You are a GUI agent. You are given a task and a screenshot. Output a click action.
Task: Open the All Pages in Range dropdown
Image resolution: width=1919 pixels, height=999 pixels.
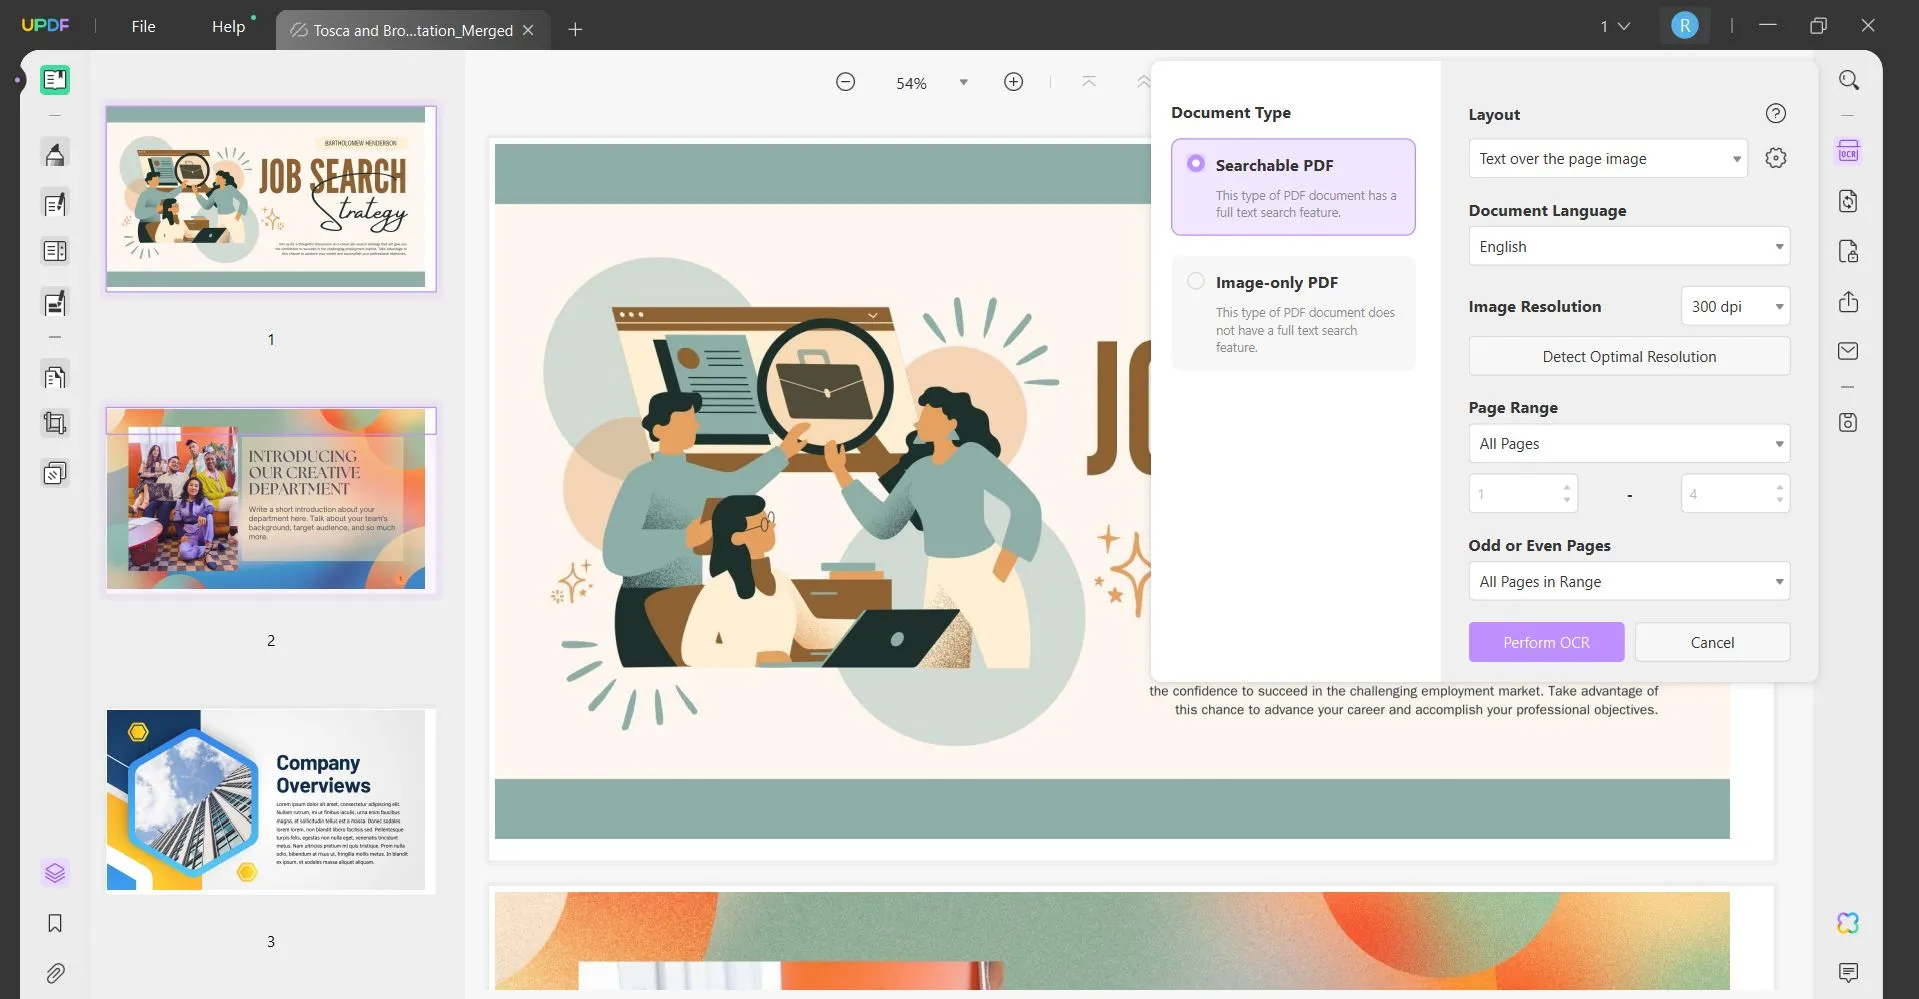1629,581
